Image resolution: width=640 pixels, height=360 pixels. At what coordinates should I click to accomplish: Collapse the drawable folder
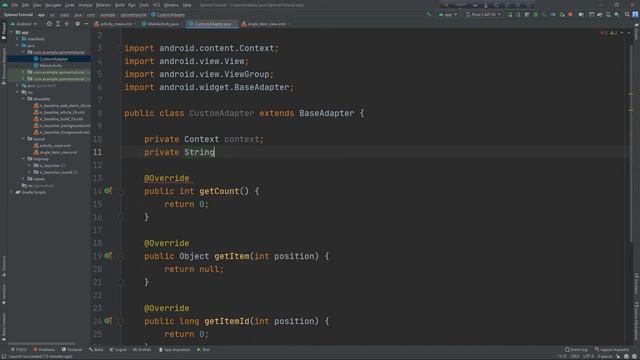(x=24, y=99)
